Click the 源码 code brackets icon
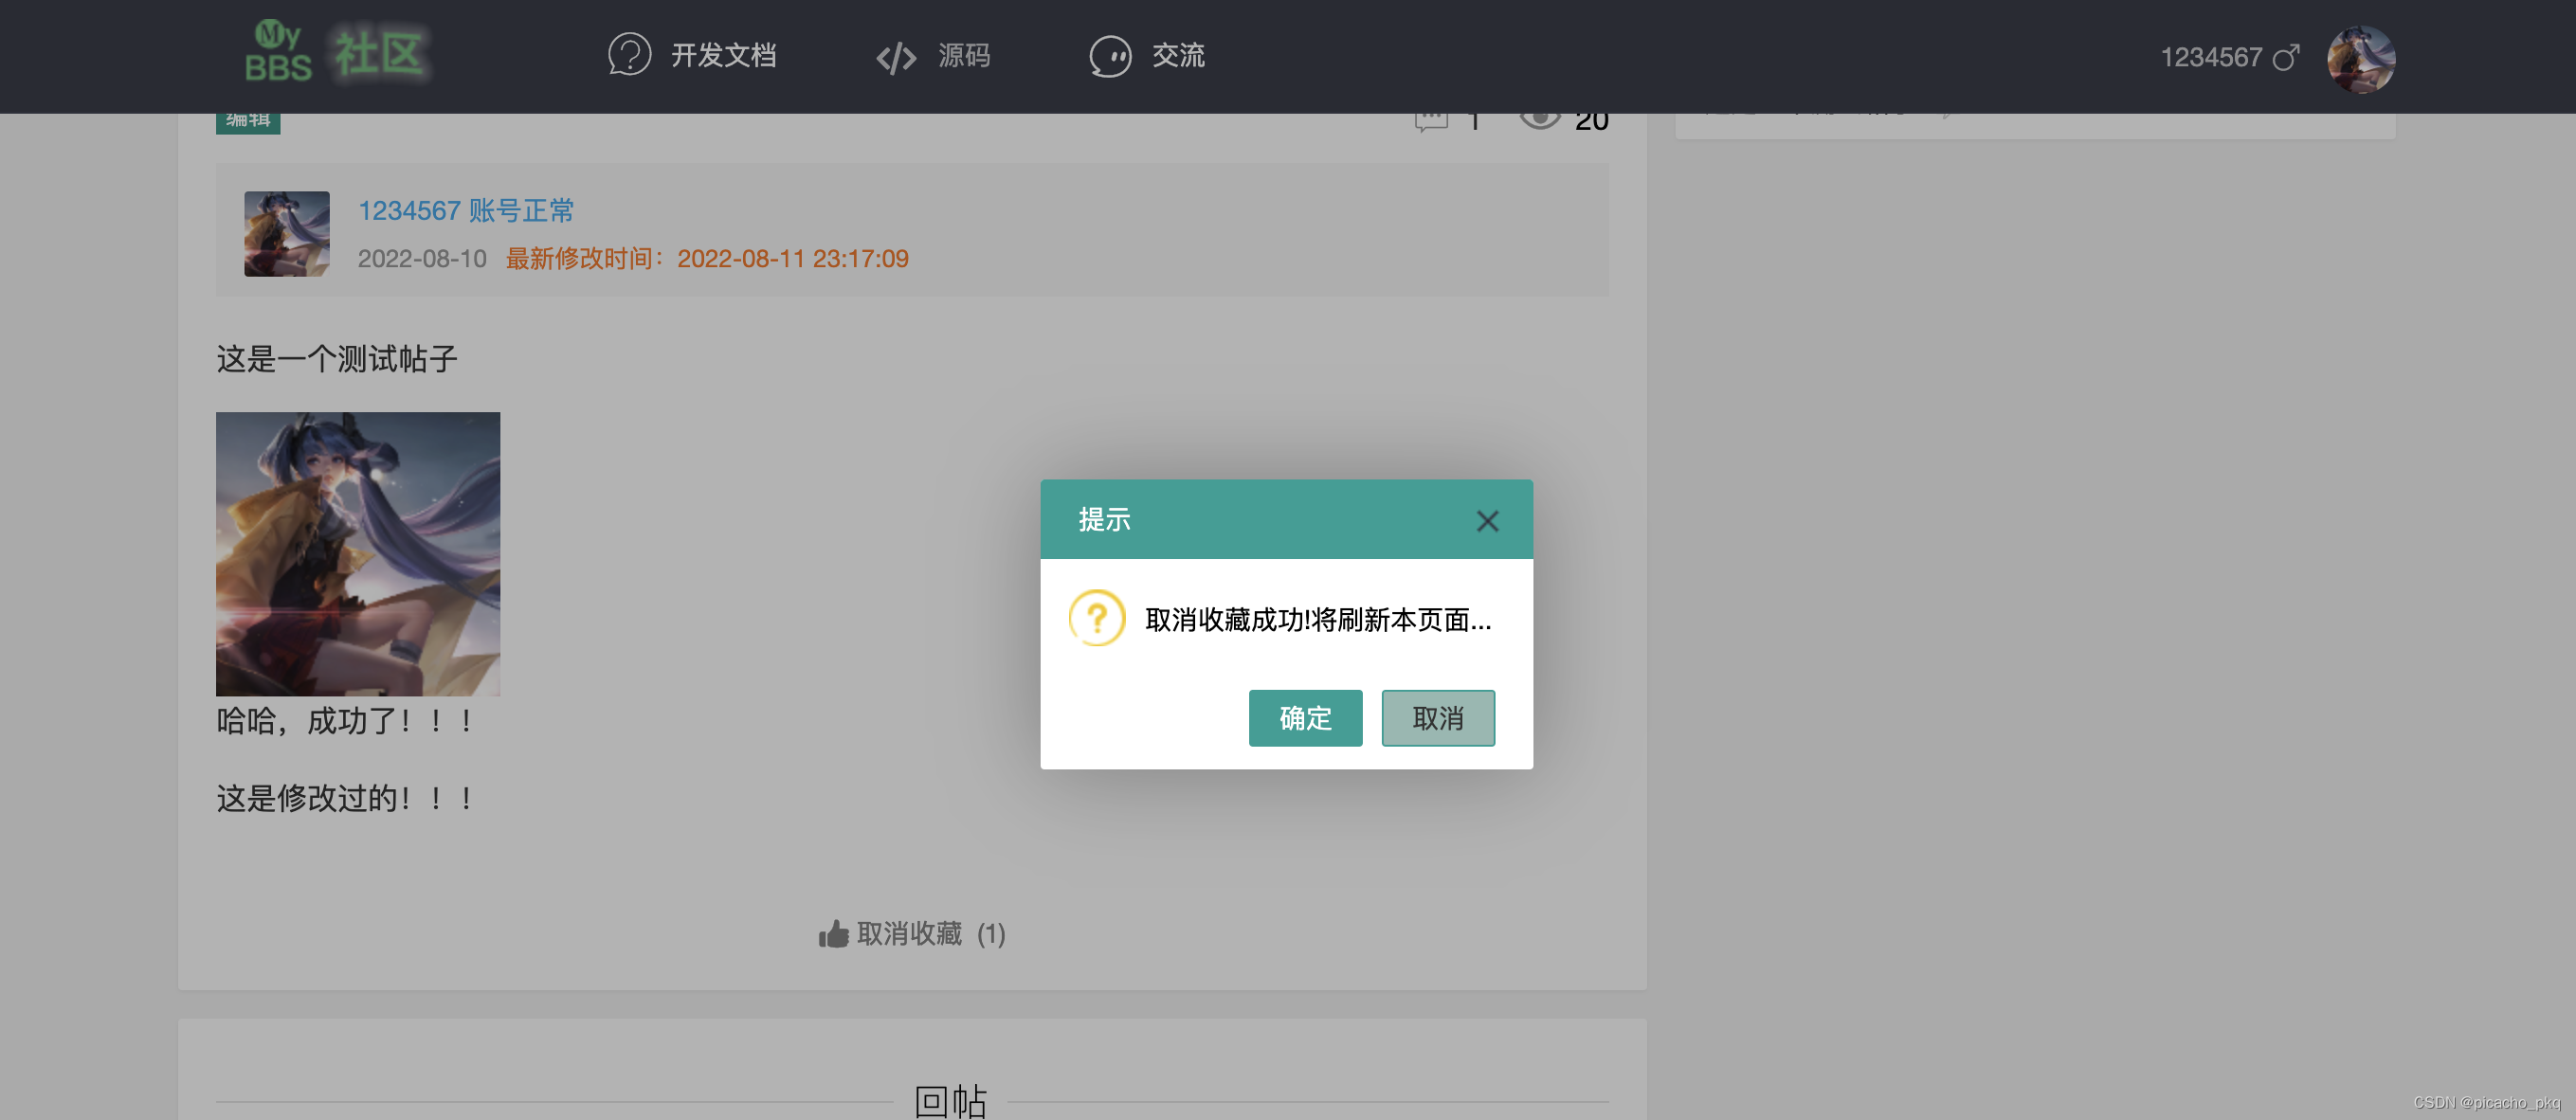Screen dimensions: 2576x1120 click(895, 57)
